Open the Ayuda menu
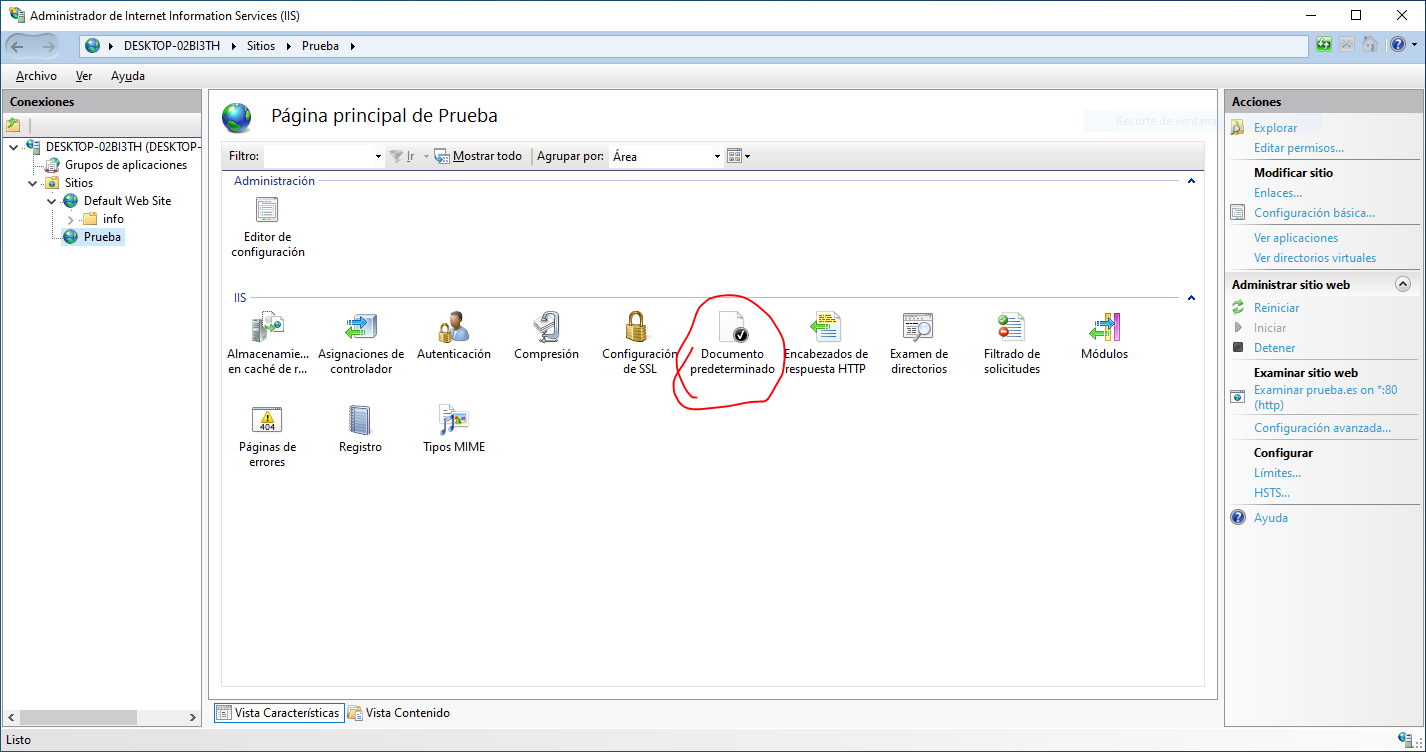Image resolution: width=1426 pixels, height=752 pixels. click(128, 76)
